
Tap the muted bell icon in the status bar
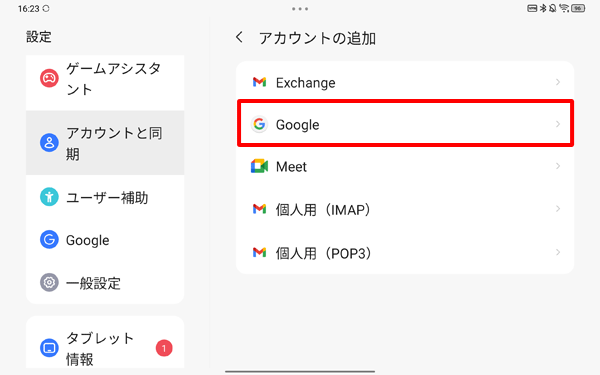(x=553, y=8)
